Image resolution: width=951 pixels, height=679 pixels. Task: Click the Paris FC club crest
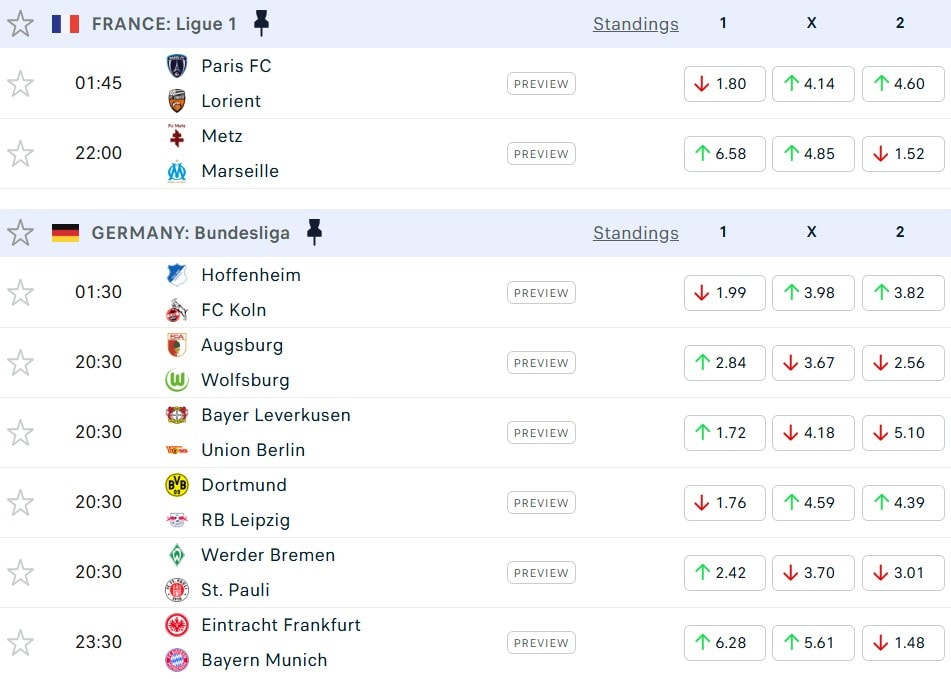click(177, 66)
